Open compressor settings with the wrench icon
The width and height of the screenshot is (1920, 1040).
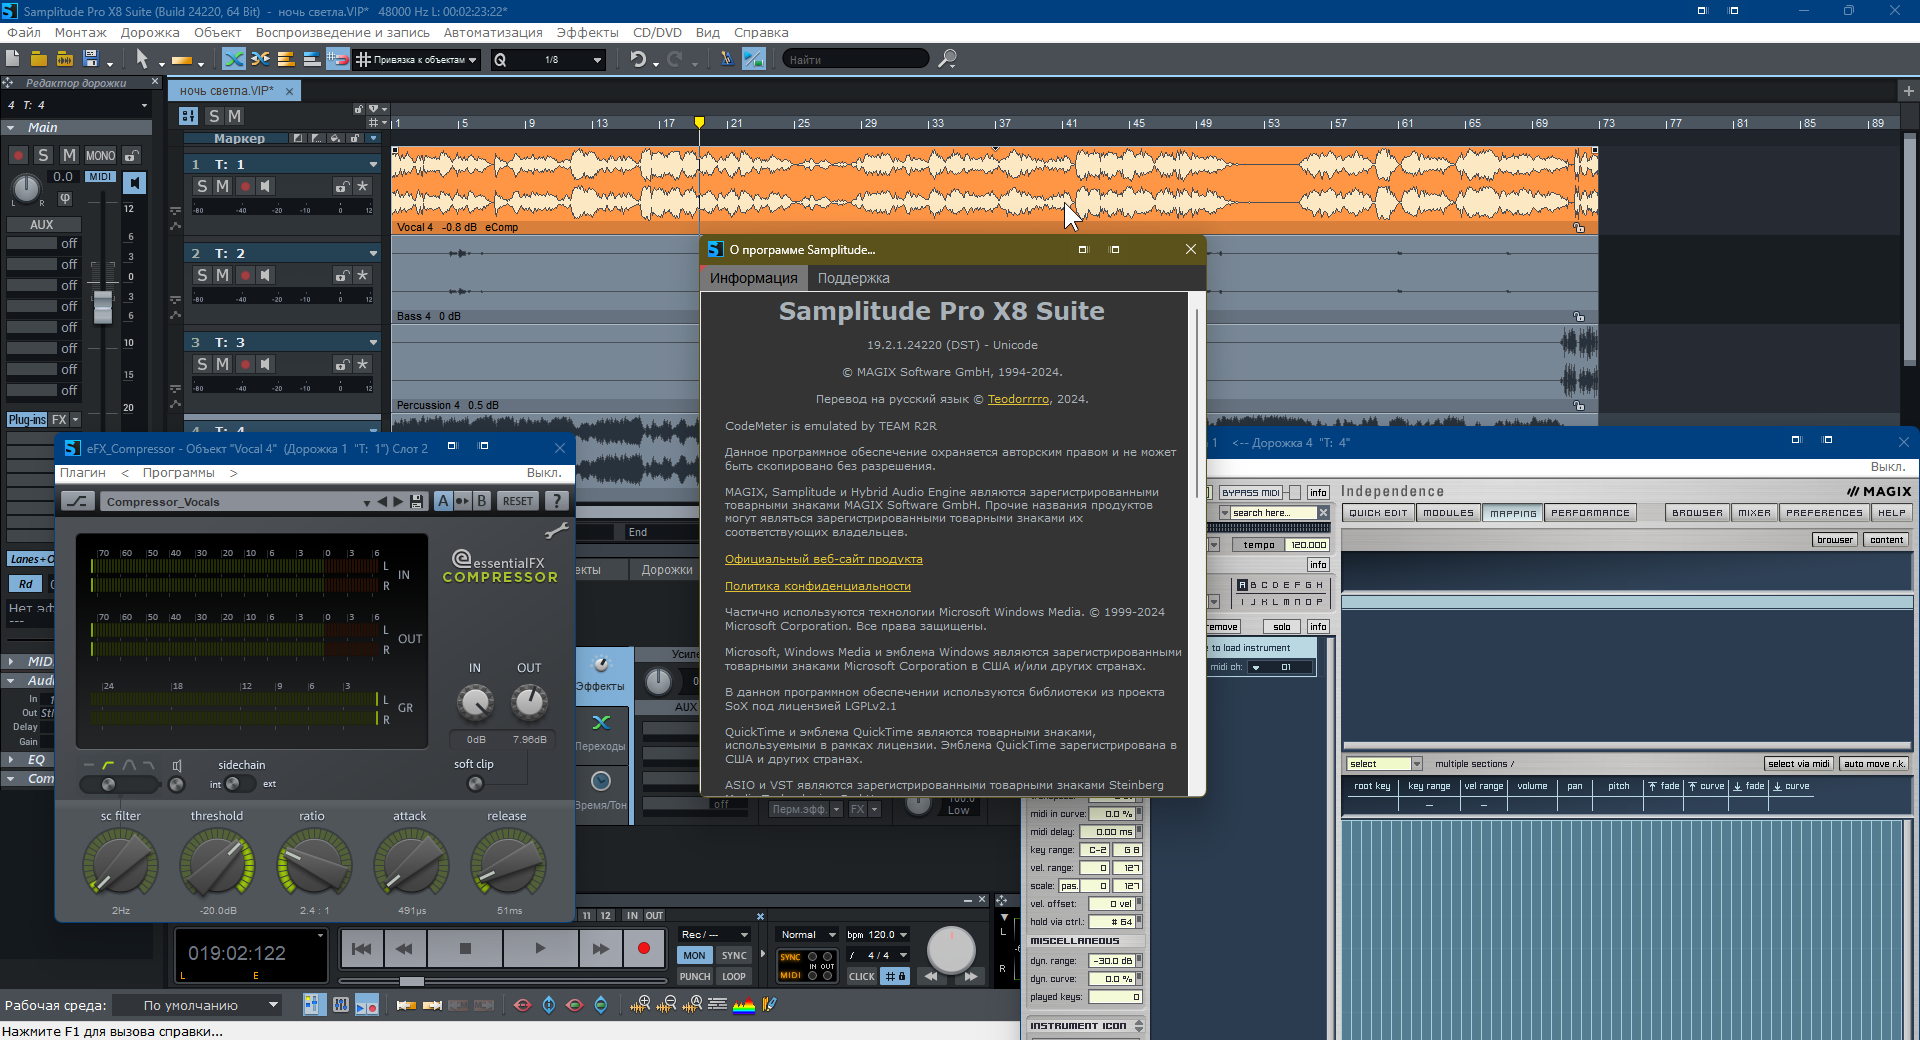pos(556,530)
